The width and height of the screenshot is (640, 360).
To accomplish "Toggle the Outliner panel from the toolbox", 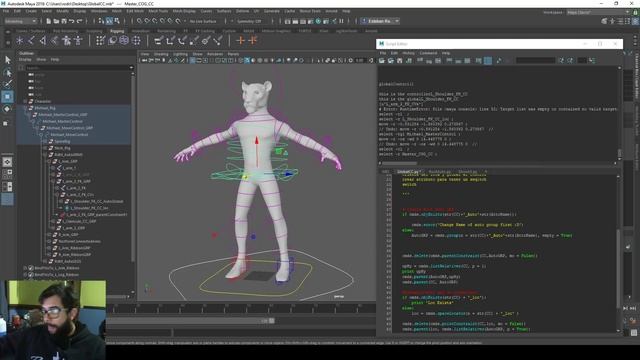I will tap(7, 199).
